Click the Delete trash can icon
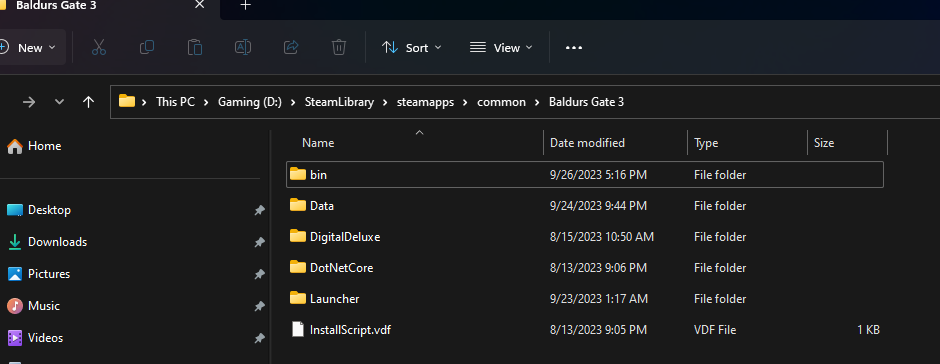The image size is (940, 364). point(339,47)
